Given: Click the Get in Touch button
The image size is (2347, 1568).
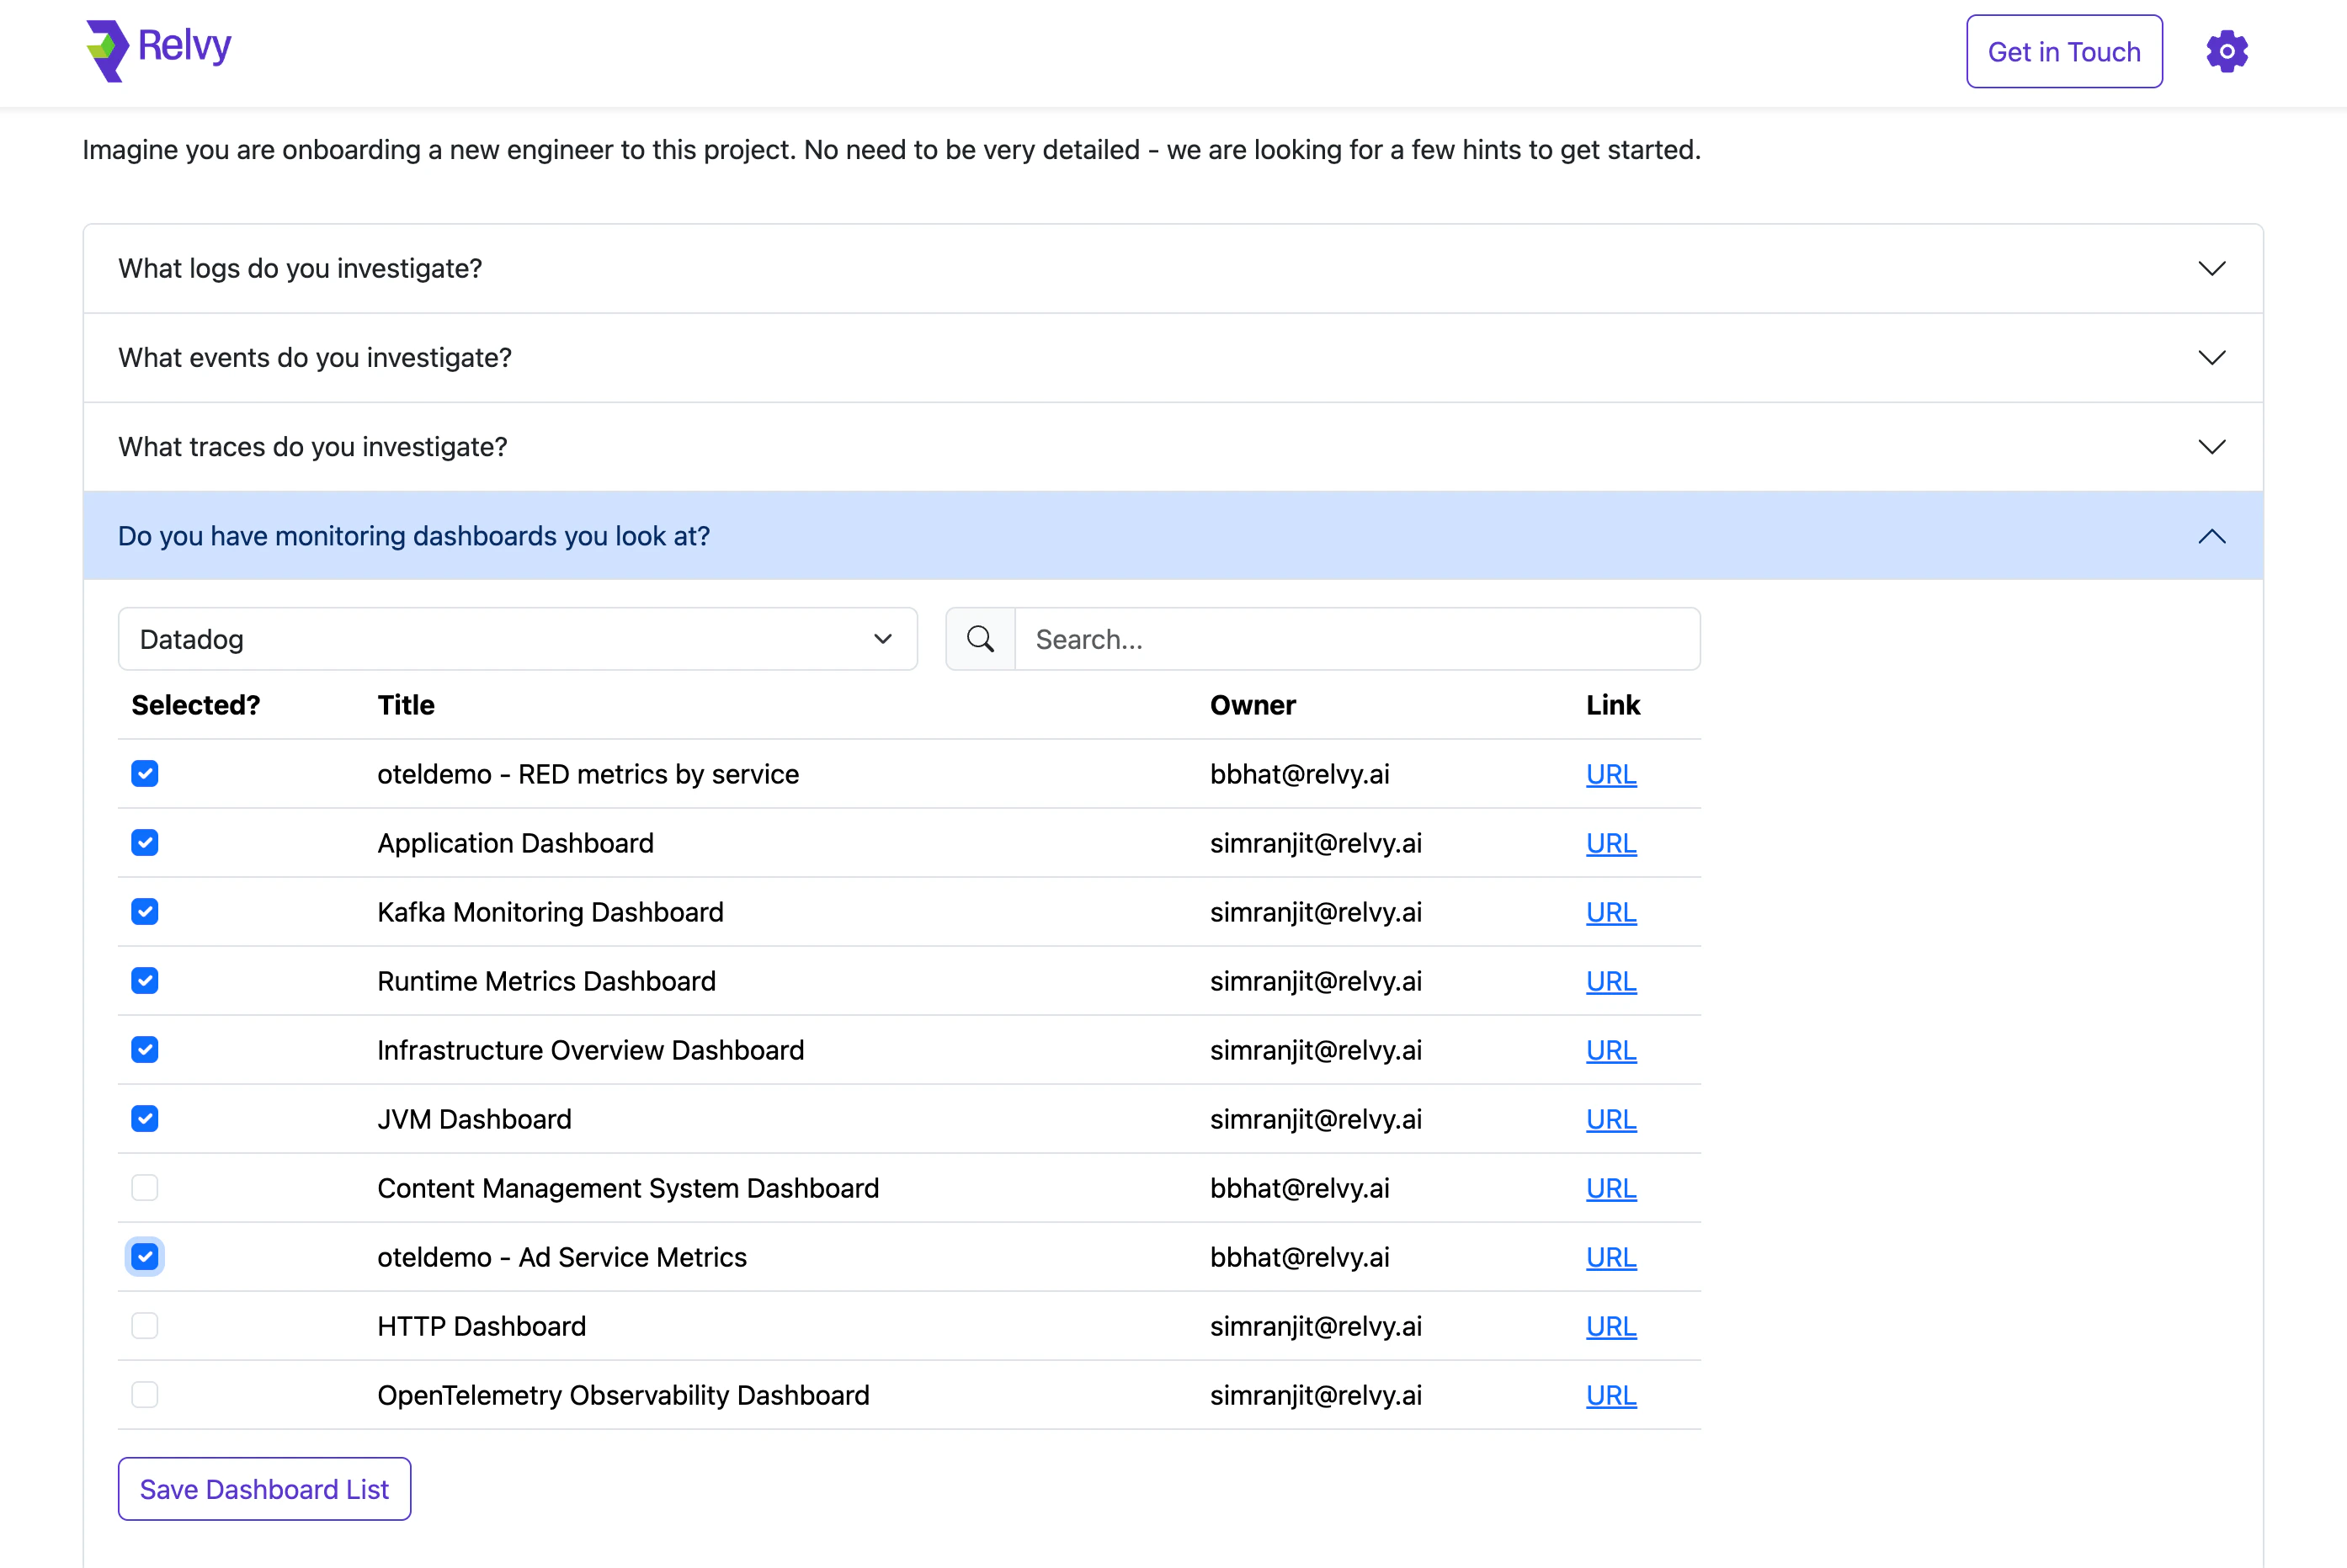Looking at the screenshot, I should pyautogui.click(x=2064, y=51).
